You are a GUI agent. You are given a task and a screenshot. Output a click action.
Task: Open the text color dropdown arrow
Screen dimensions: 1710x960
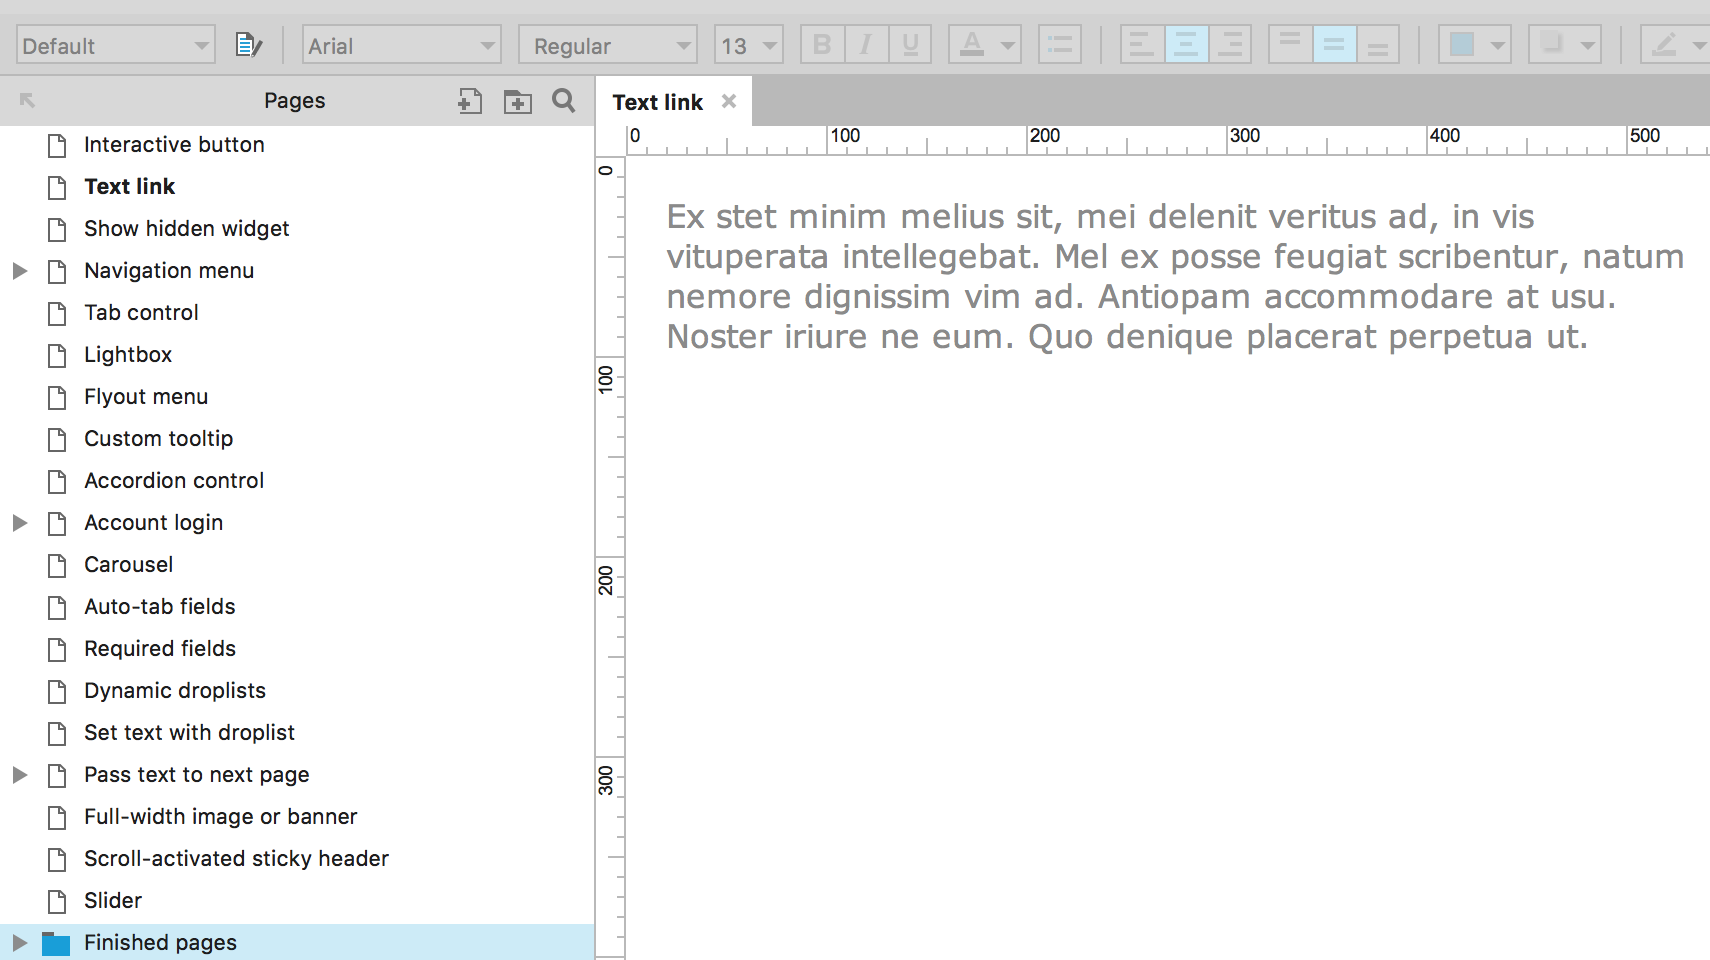pyautogui.click(x=1008, y=45)
